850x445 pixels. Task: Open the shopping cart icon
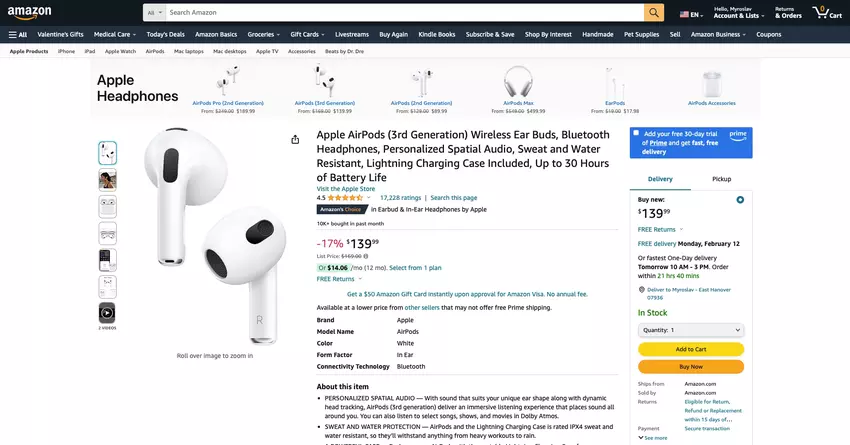point(822,12)
